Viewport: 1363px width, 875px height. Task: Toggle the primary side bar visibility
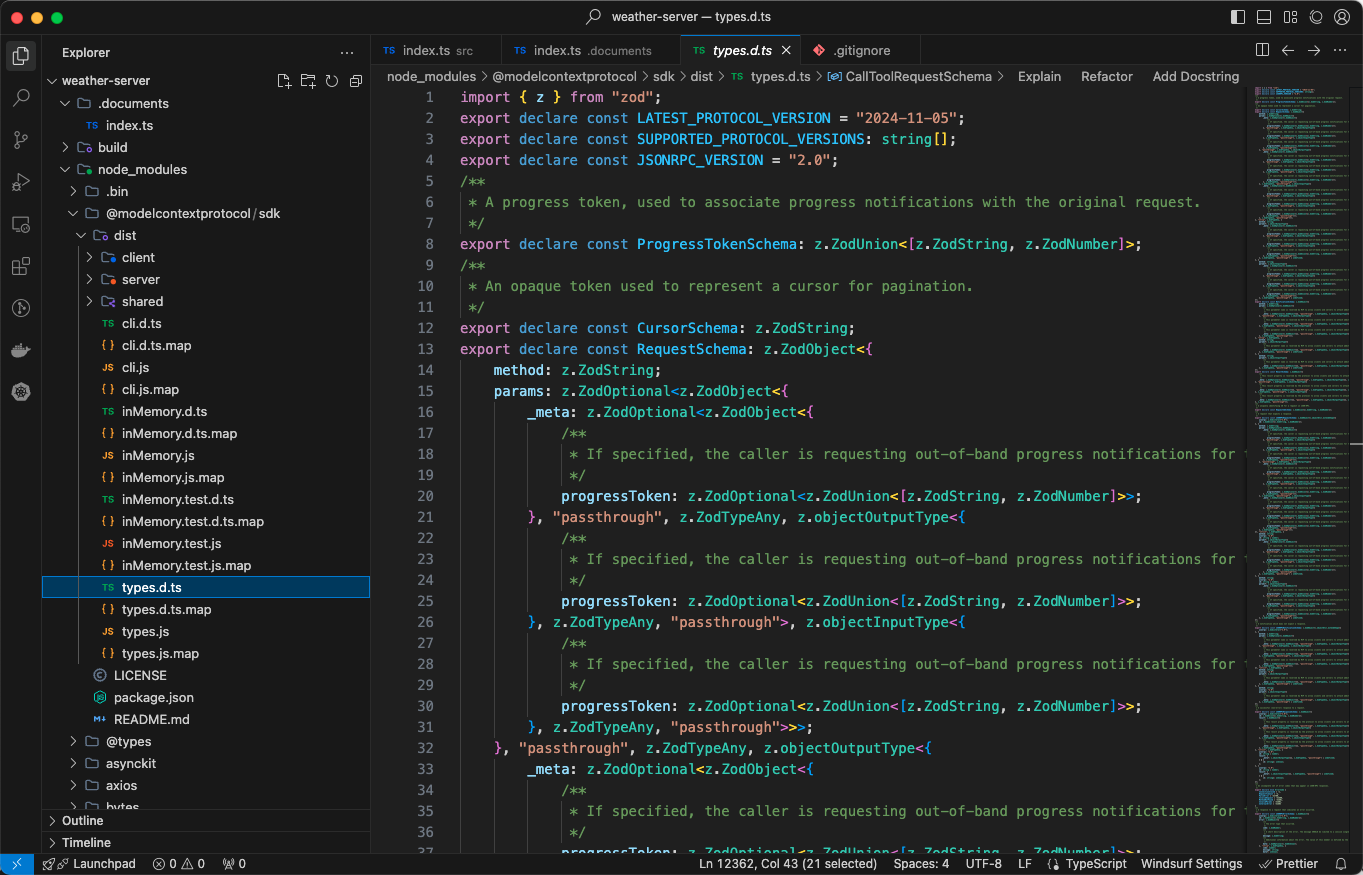point(1238,17)
